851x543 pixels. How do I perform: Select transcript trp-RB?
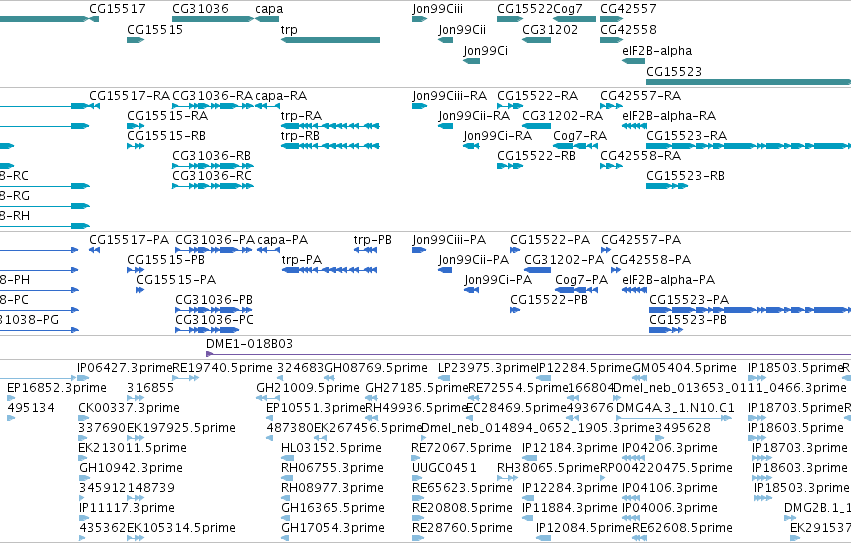point(331,146)
